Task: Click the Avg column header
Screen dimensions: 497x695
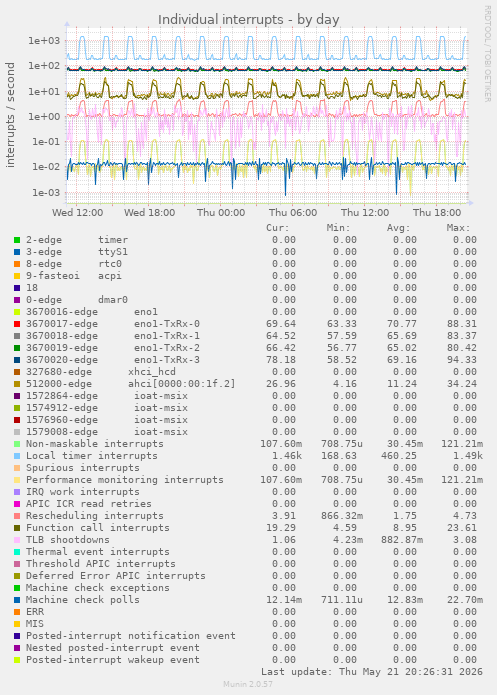Action: point(398,228)
